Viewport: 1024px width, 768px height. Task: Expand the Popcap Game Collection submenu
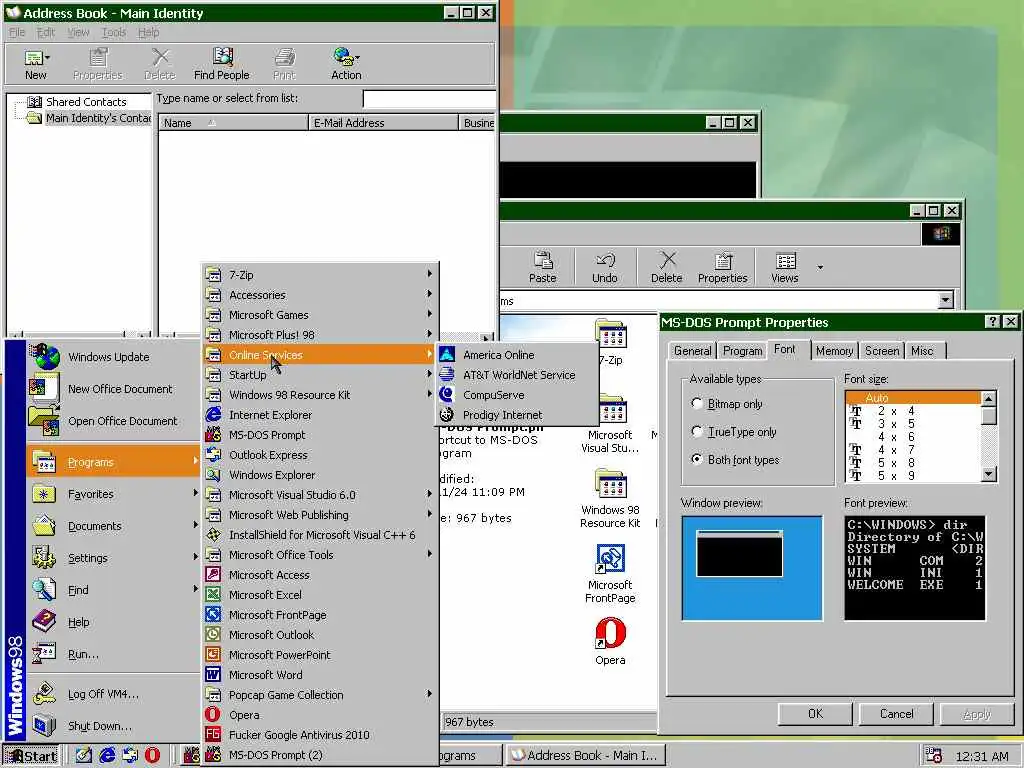point(320,694)
